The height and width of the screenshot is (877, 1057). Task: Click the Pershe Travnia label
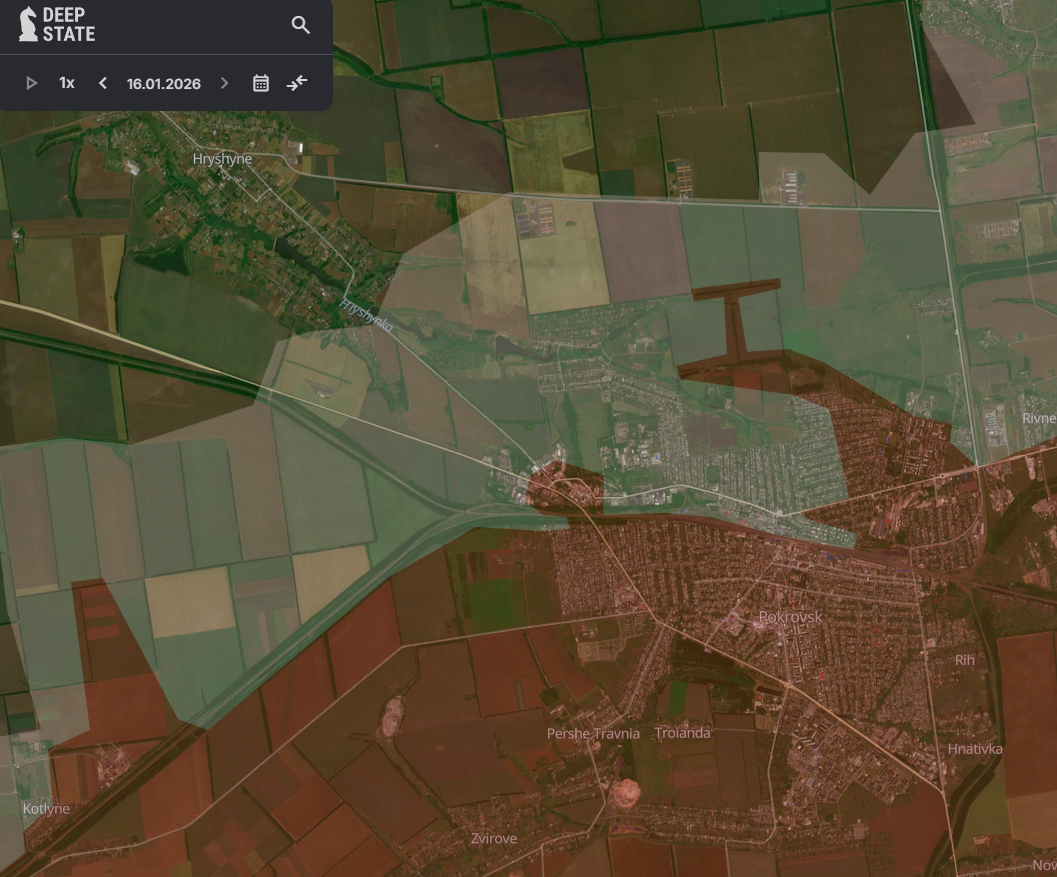tap(593, 733)
